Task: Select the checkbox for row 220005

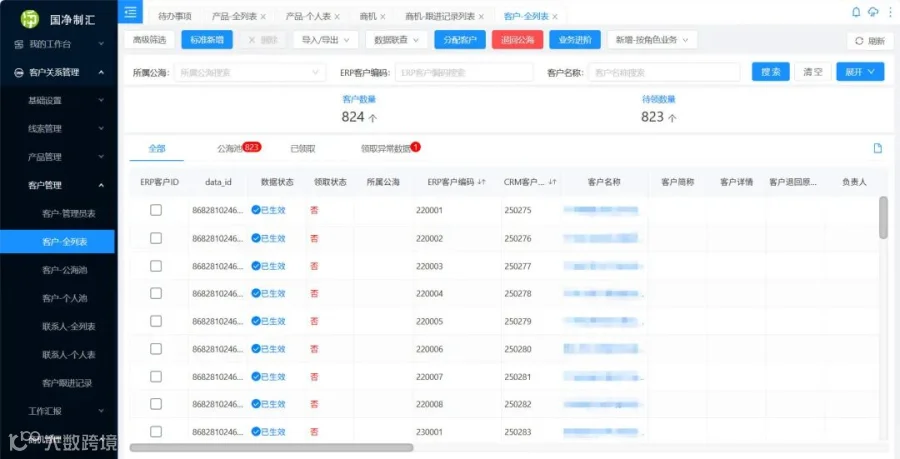Action: [156, 321]
